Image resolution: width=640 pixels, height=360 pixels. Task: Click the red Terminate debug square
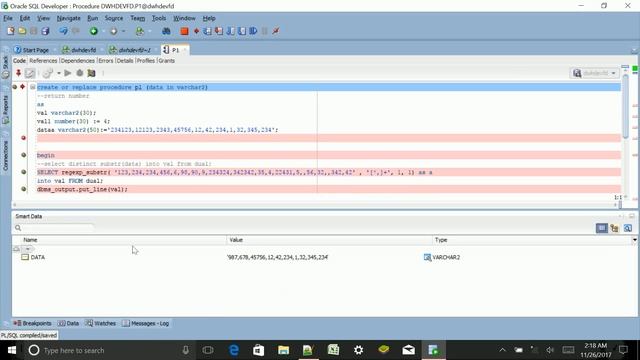pos(184,31)
